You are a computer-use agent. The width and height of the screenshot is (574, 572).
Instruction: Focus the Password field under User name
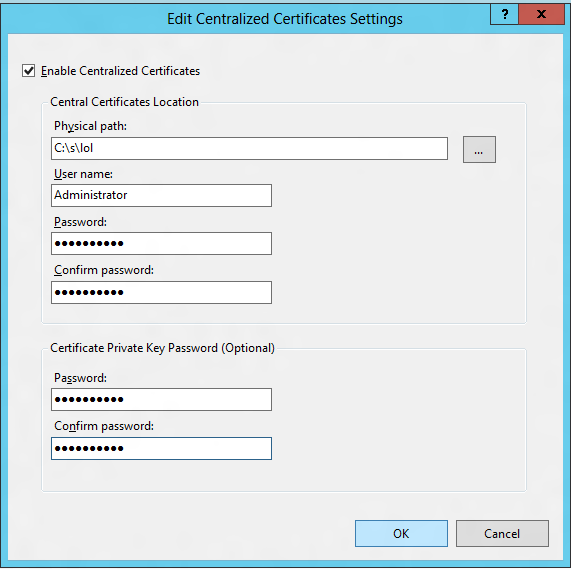pyautogui.click(x=161, y=243)
